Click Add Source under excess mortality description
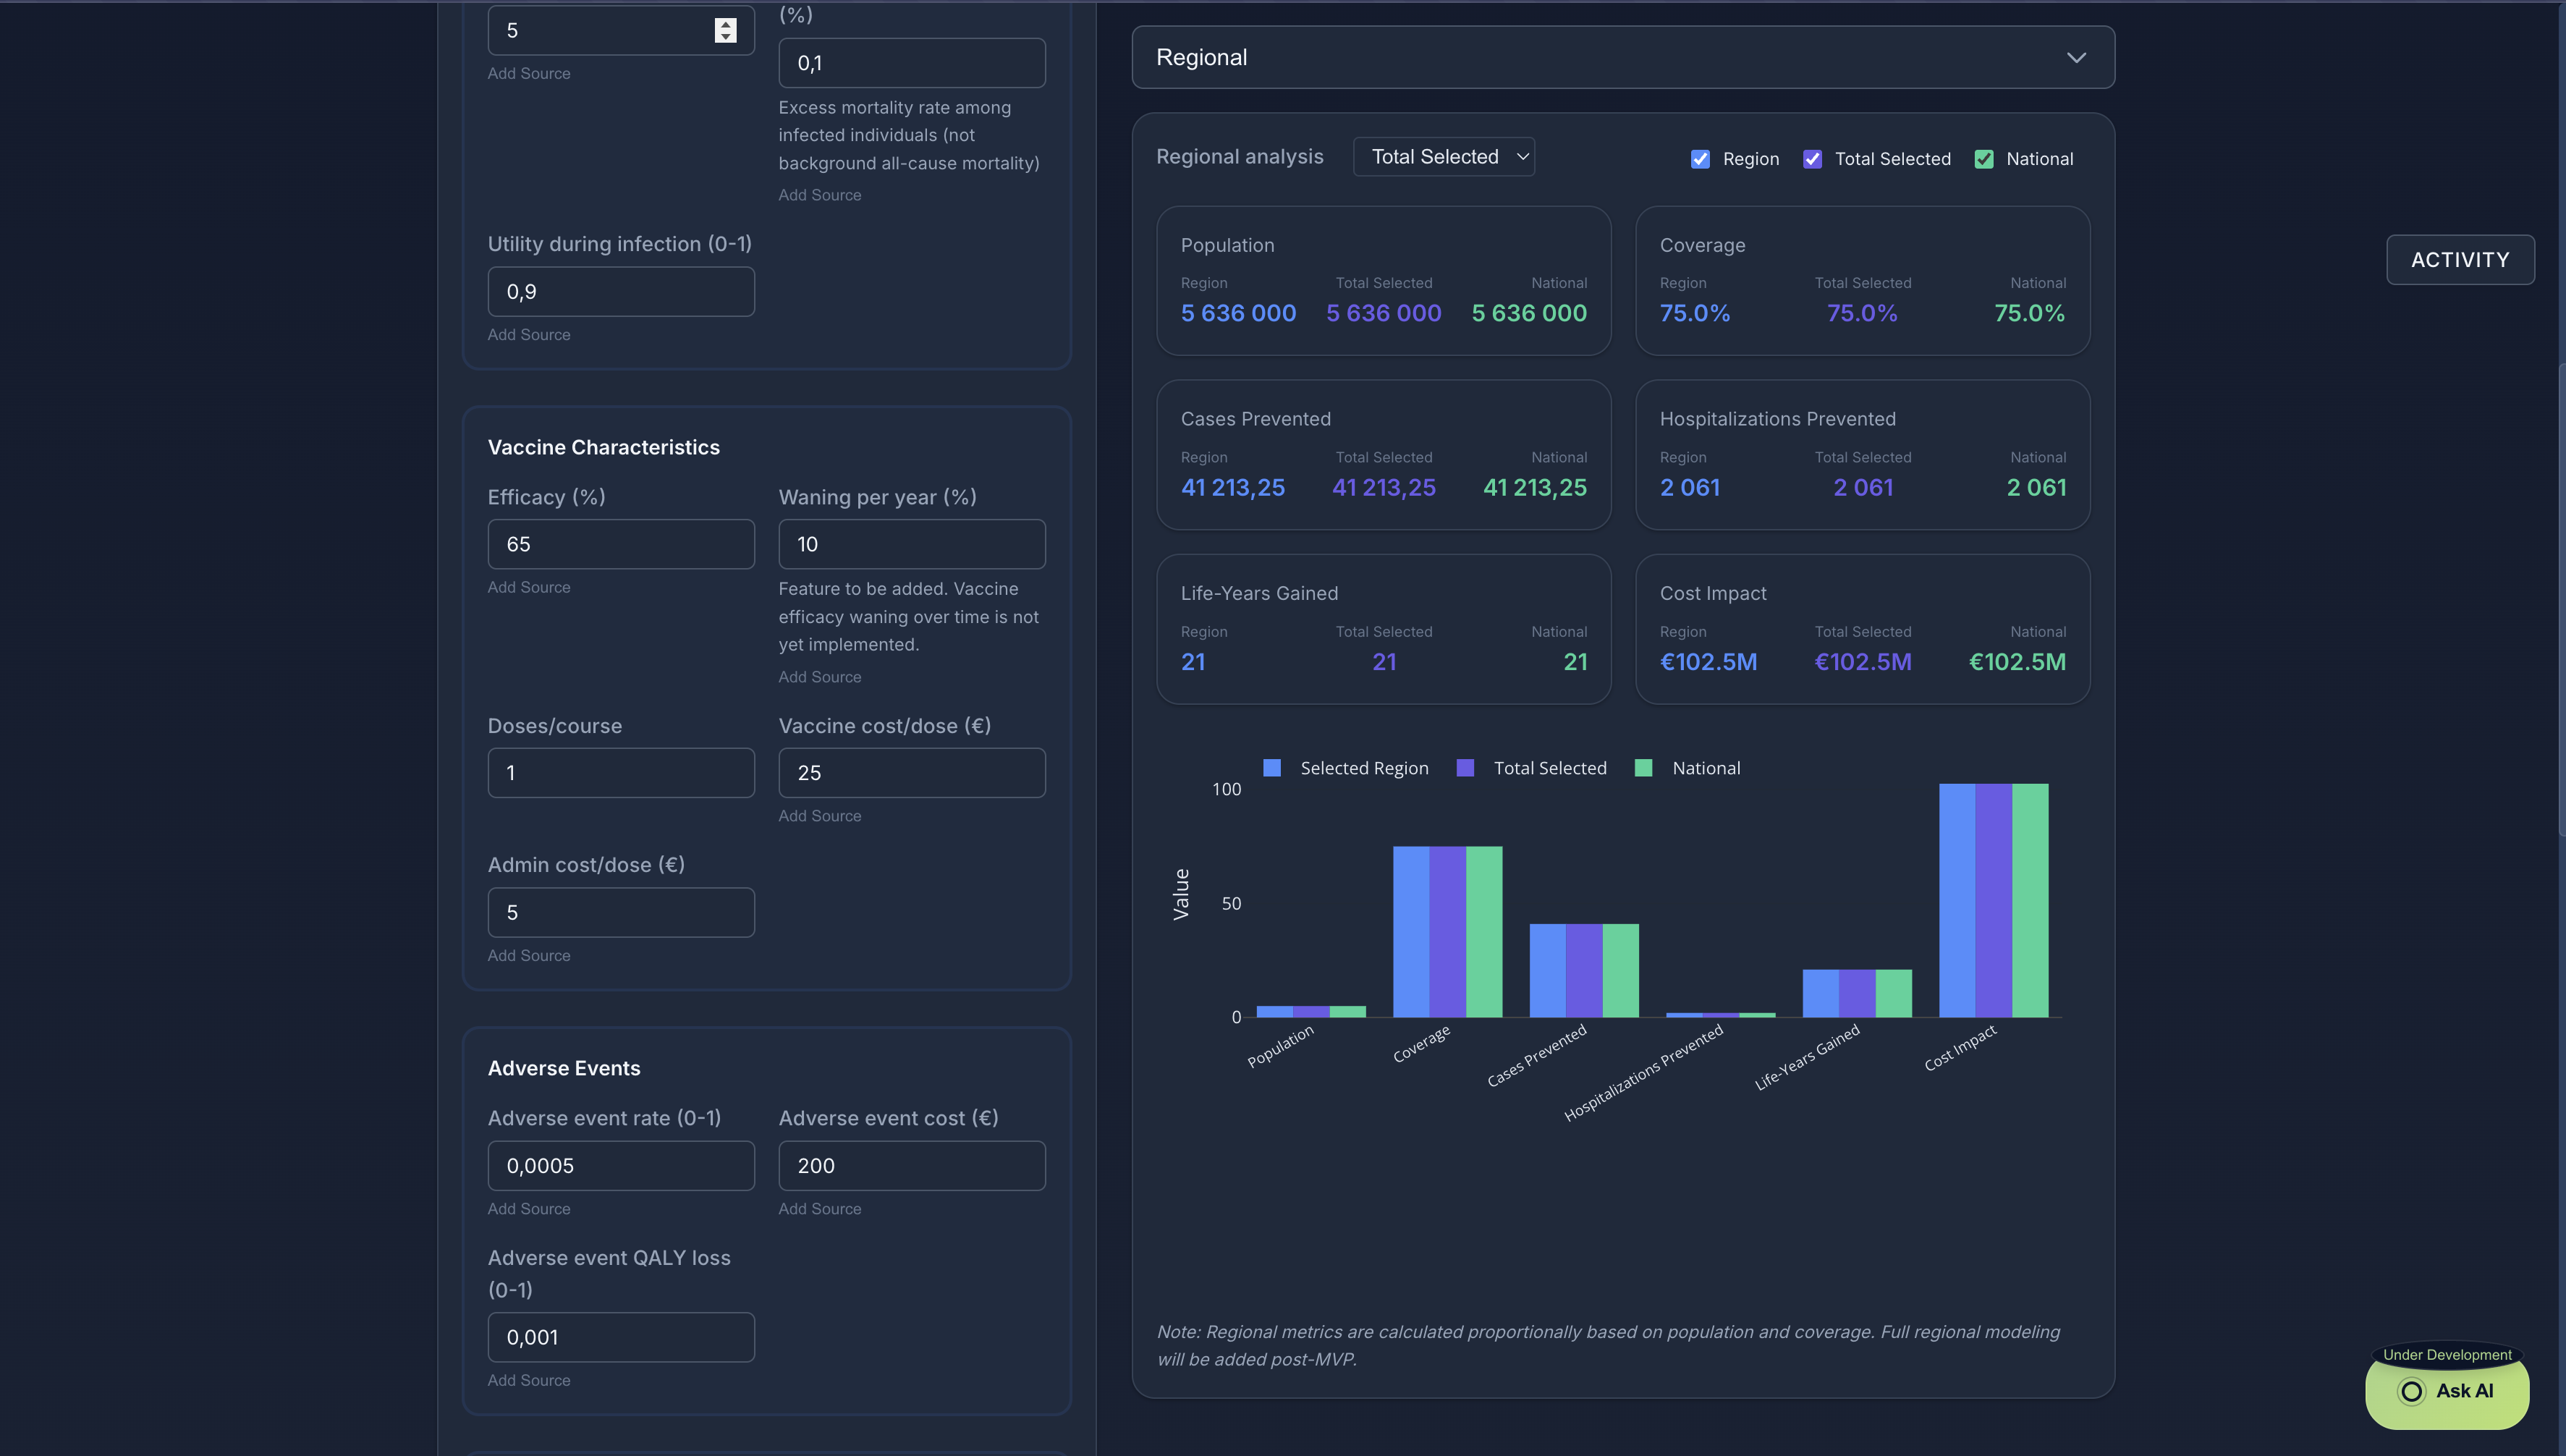This screenshot has width=2566, height=1456. [820, 195]
